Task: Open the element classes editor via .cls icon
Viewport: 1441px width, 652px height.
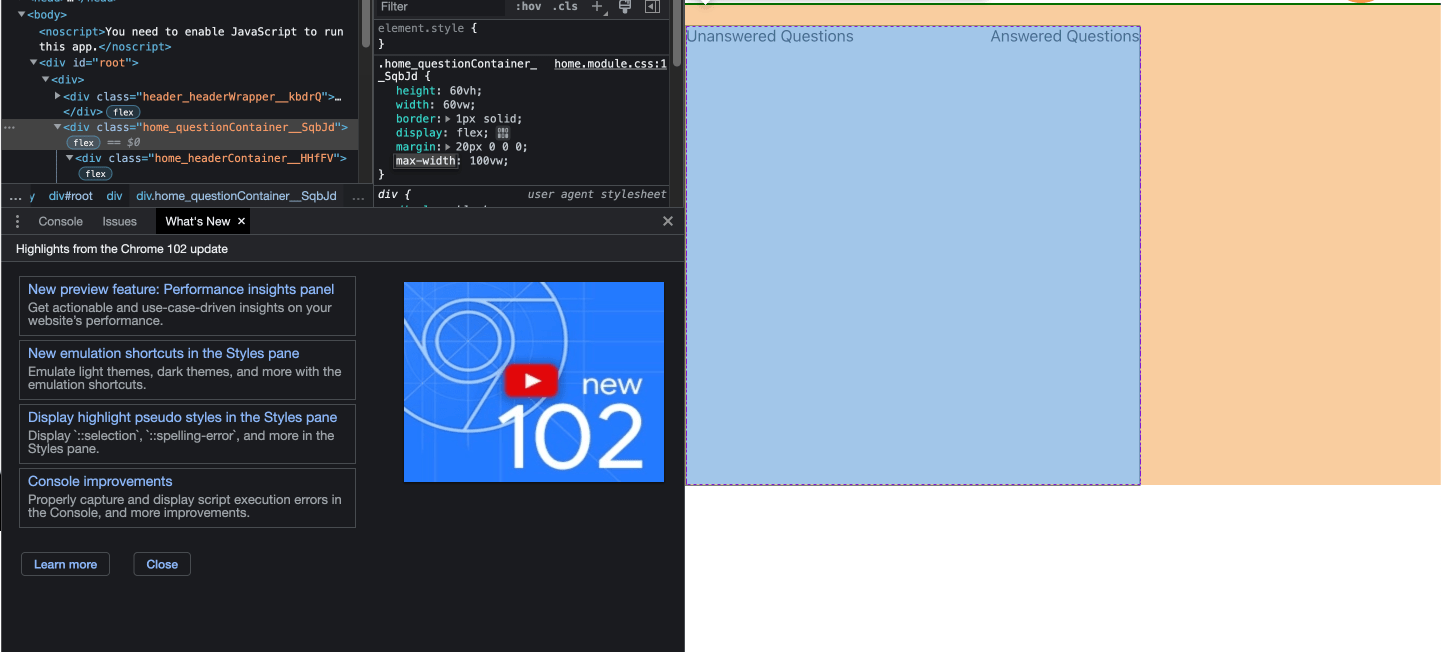Action: tap(566, 7)
